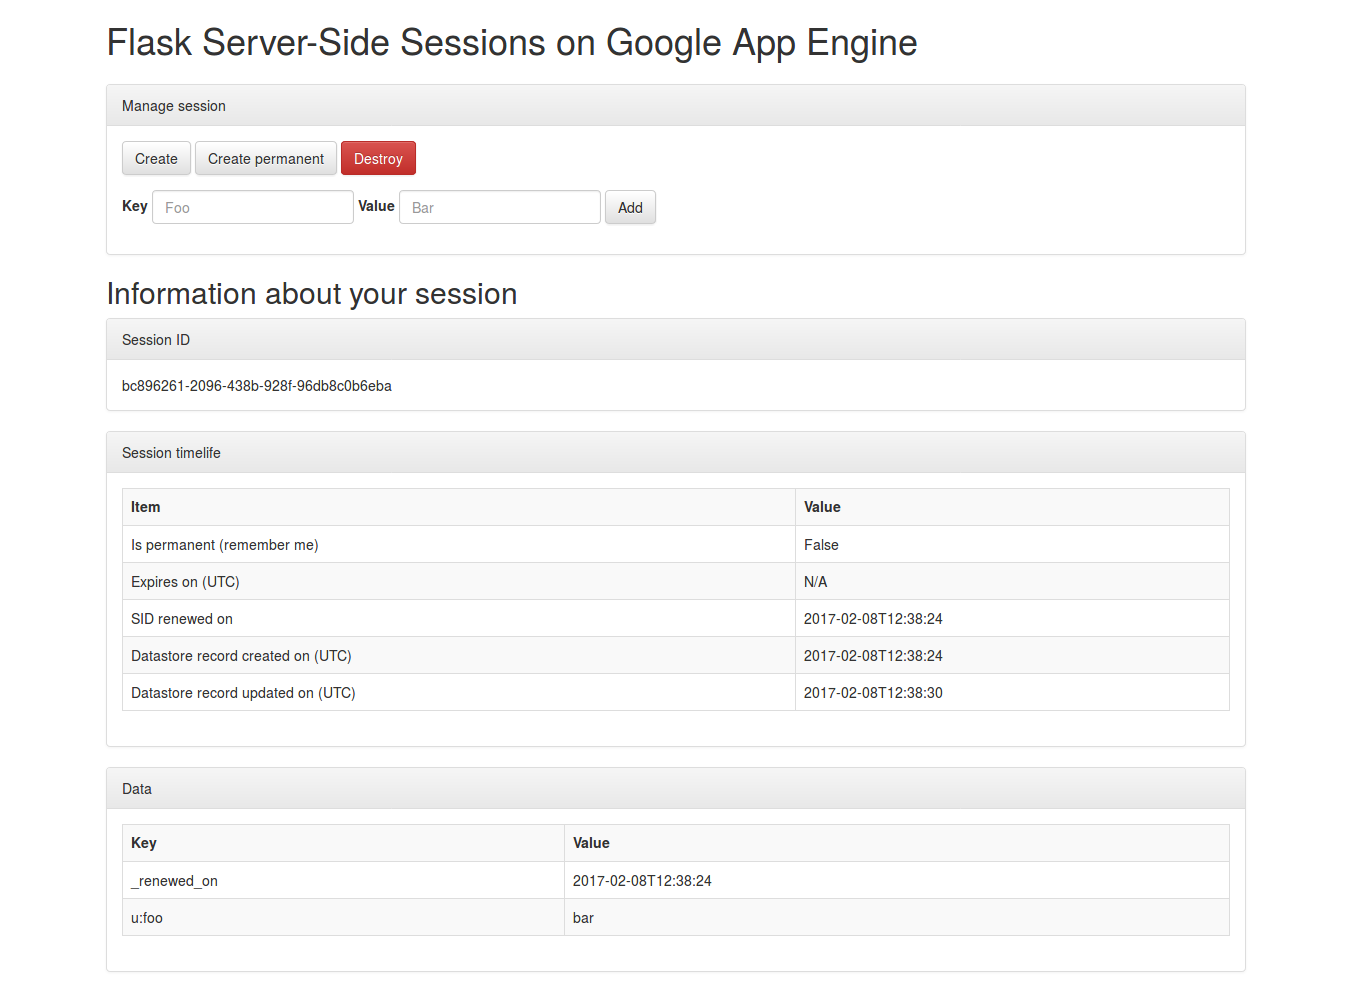Select the session ID bc896261-2096-438b-928f-96db8c0b6eba

[257, 386]
